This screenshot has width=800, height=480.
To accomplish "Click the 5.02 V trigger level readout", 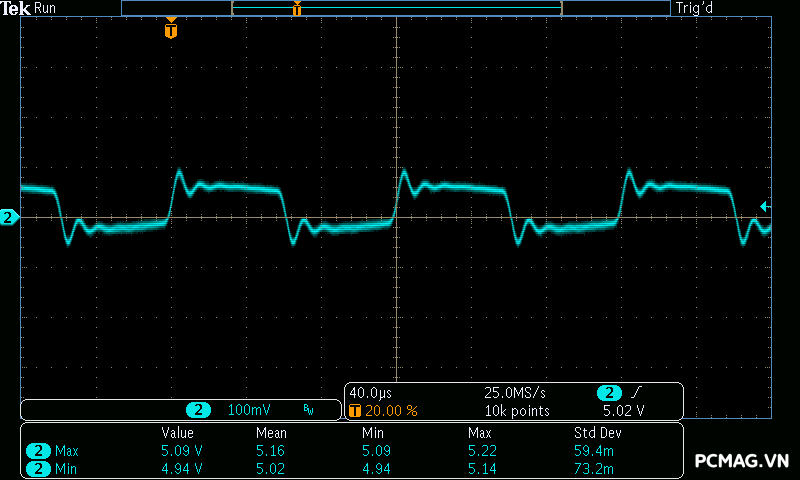I will pyautogui.click(x=623, y=411).
